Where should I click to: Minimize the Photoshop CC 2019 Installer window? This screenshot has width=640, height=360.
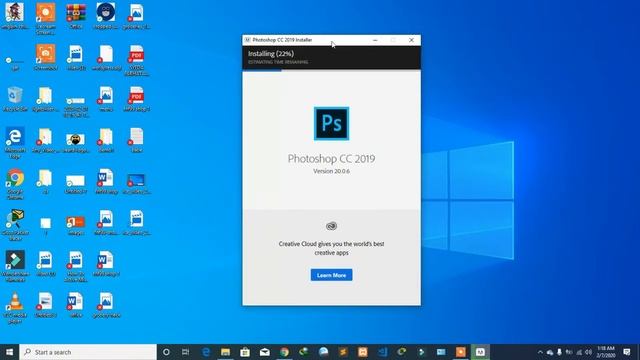(375, 40)
